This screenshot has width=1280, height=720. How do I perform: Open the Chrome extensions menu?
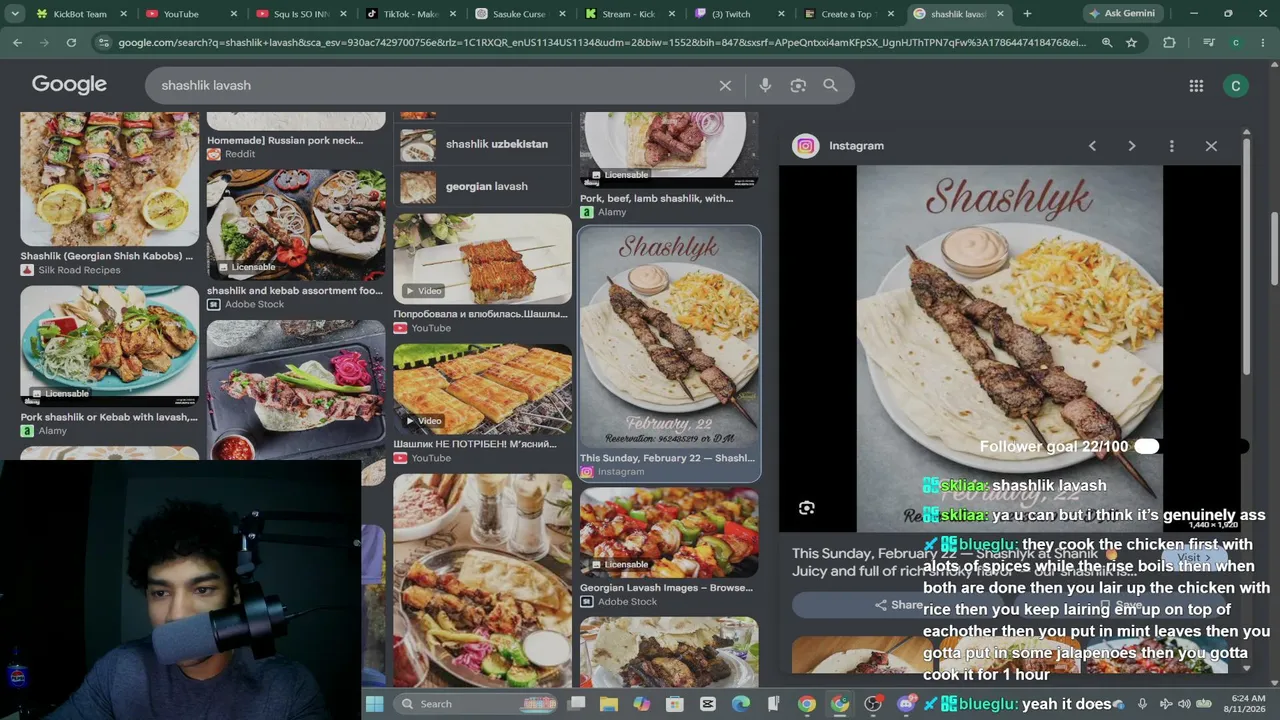click(1169, 43)
